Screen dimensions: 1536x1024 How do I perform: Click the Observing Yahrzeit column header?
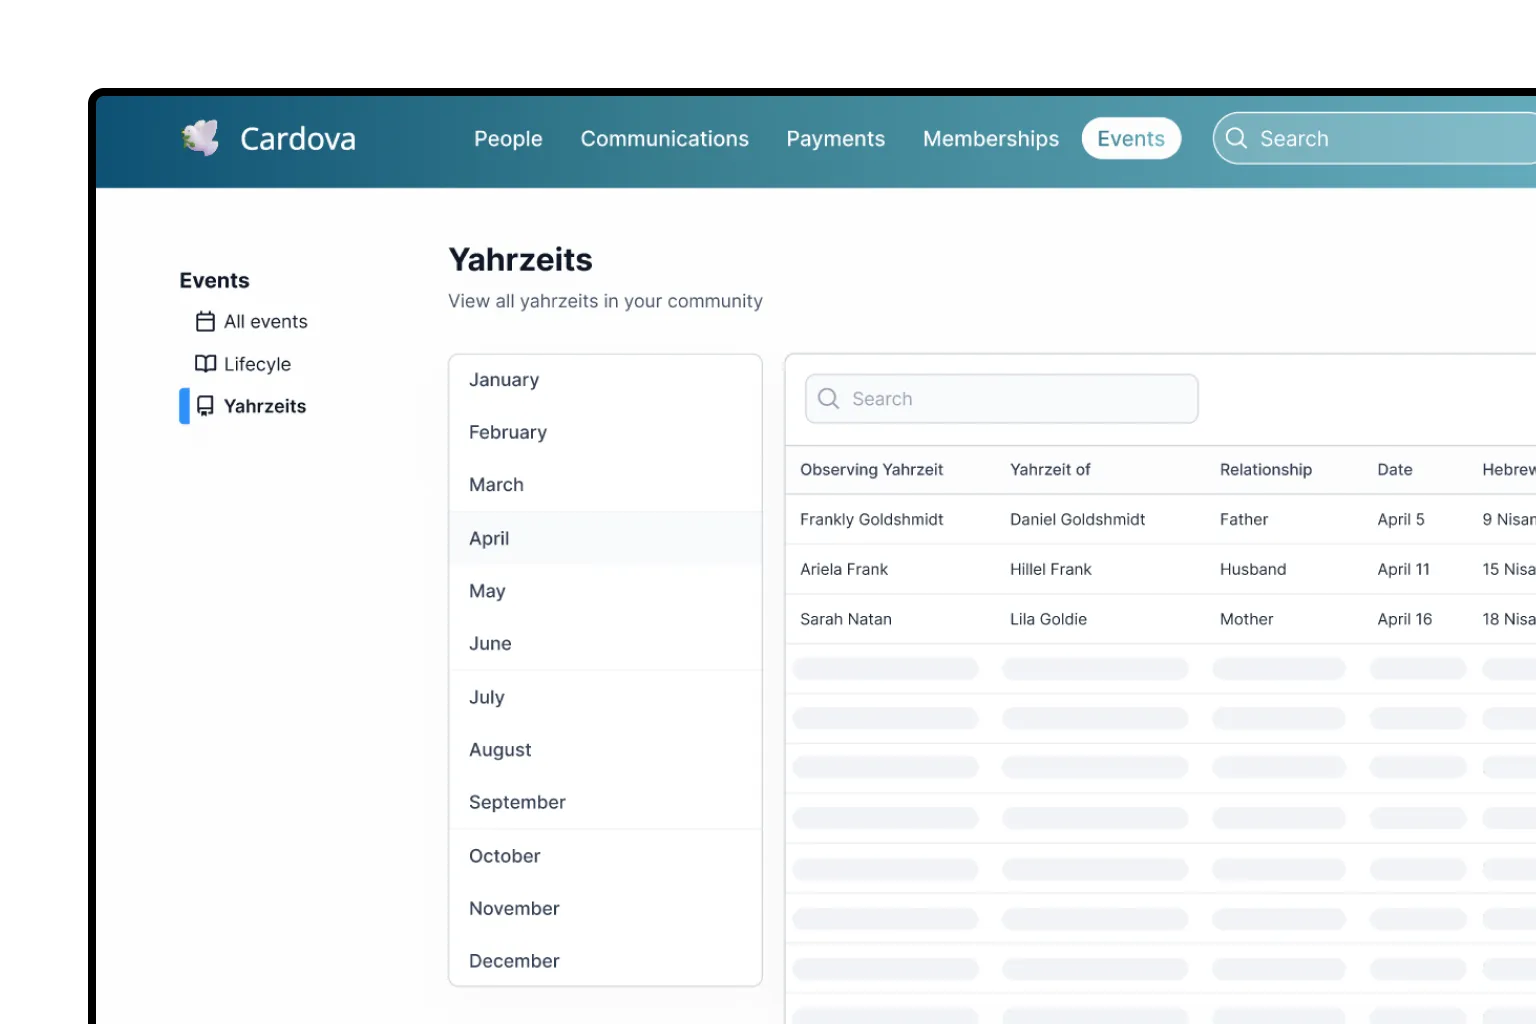click(871, 470)
